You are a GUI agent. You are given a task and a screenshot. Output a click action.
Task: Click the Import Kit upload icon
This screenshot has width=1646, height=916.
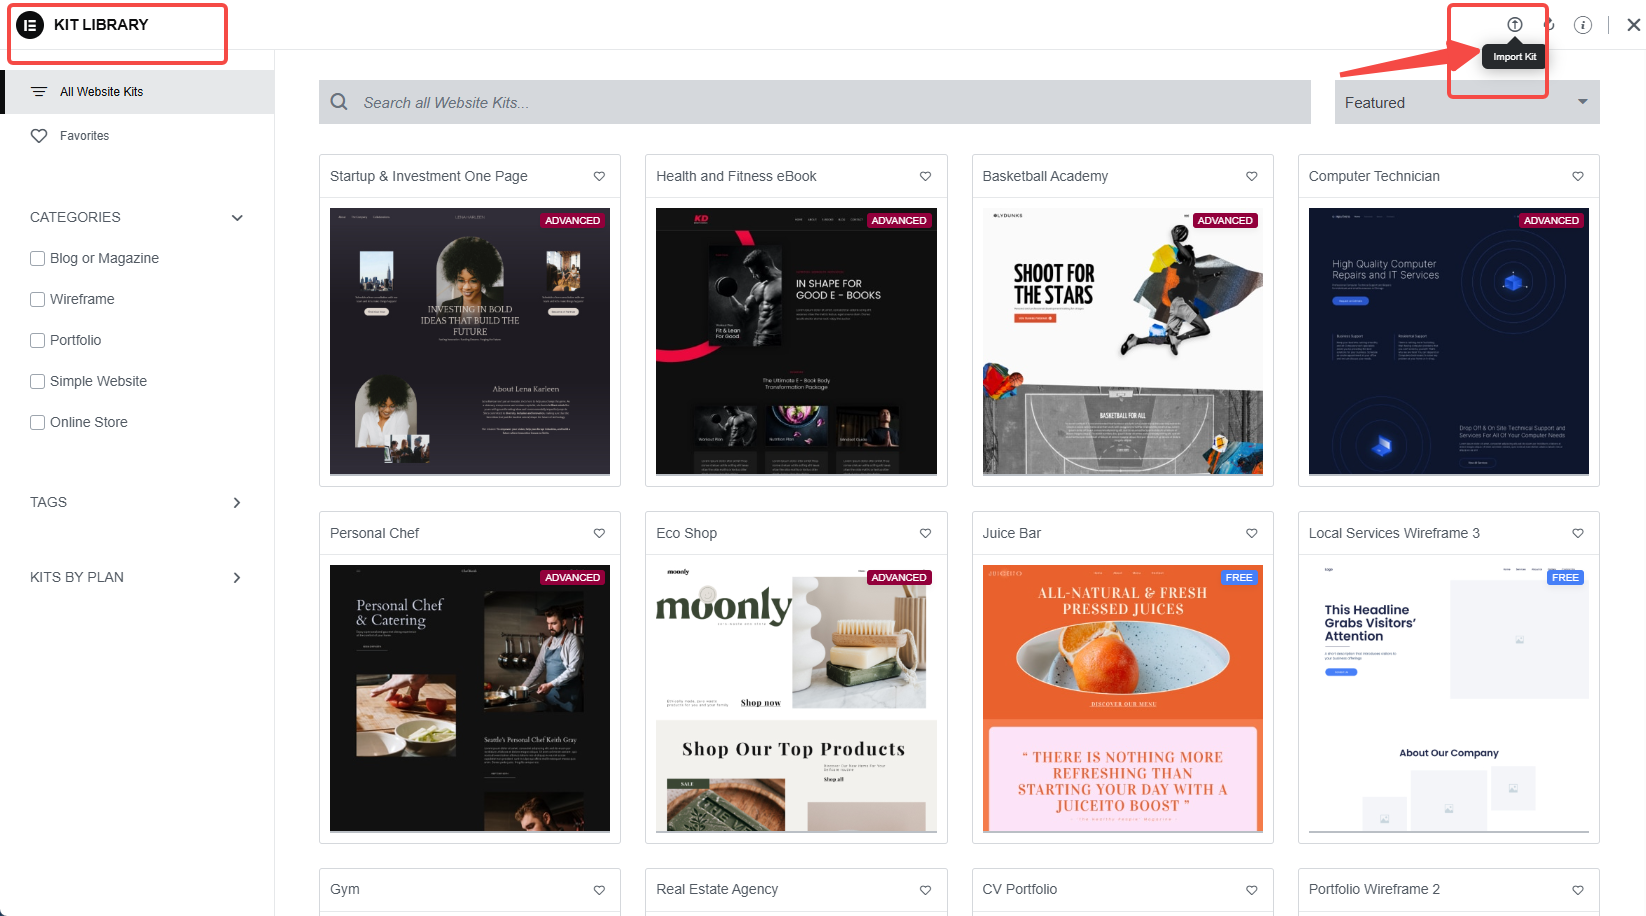pos(1515,25)
